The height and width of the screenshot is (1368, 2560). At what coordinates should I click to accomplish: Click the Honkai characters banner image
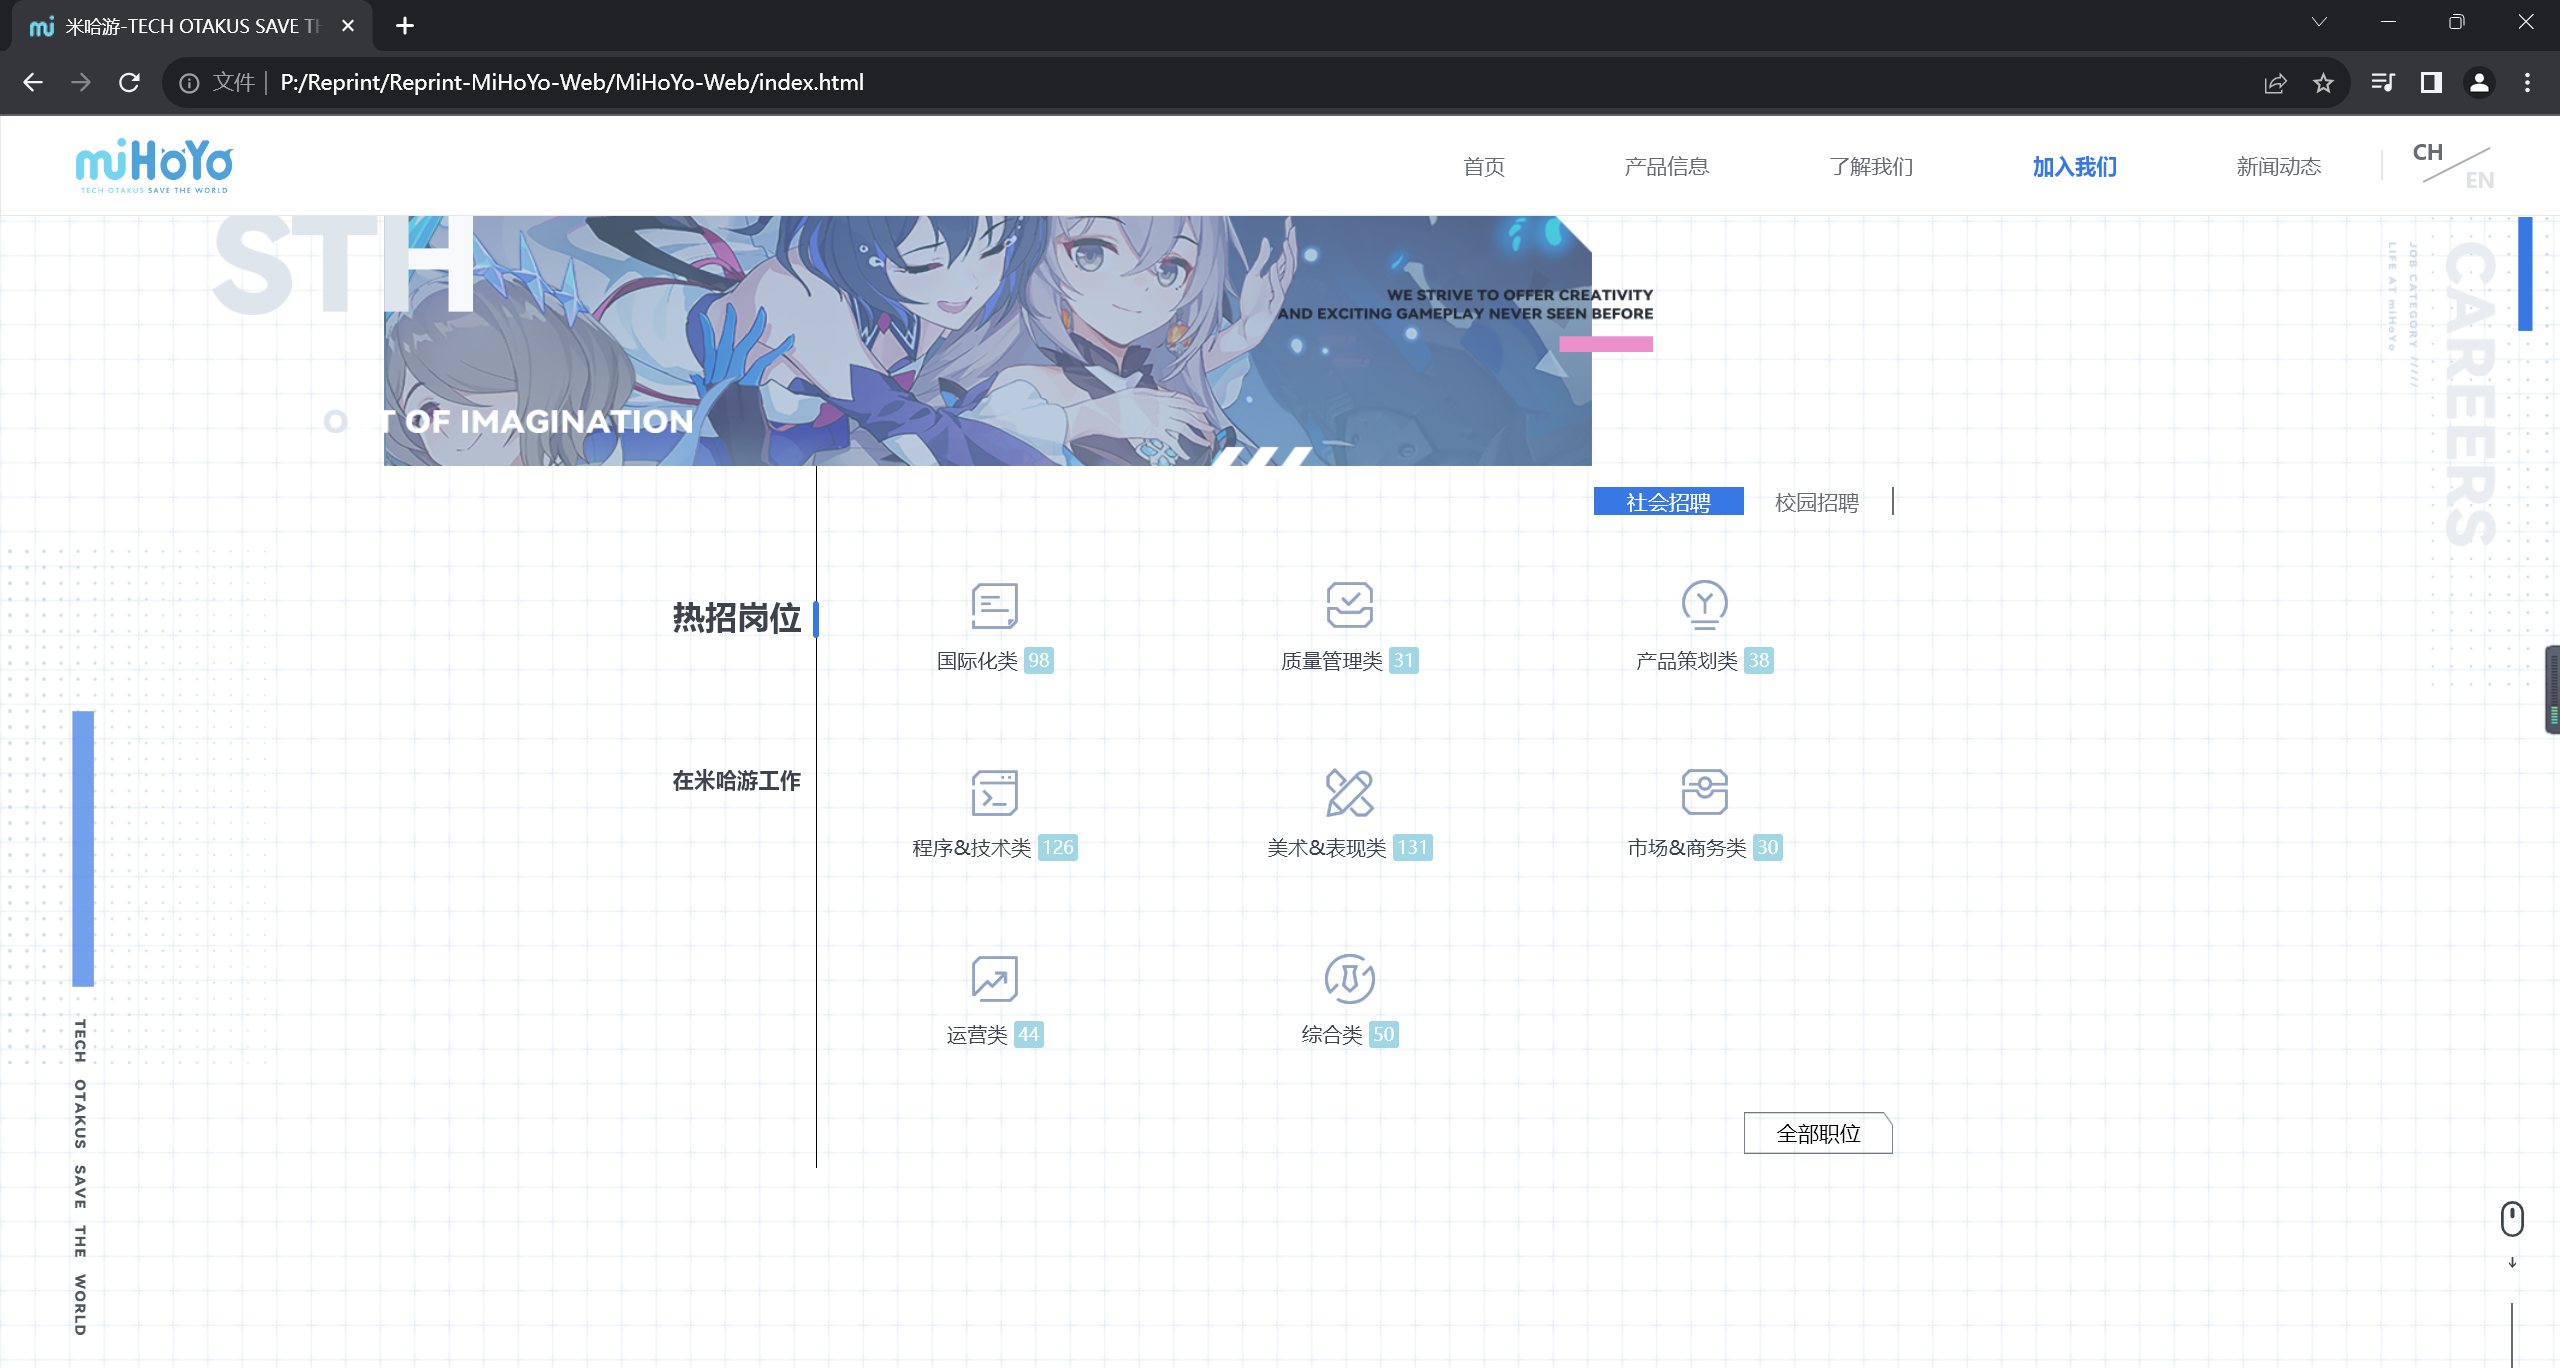click(988, 341)
